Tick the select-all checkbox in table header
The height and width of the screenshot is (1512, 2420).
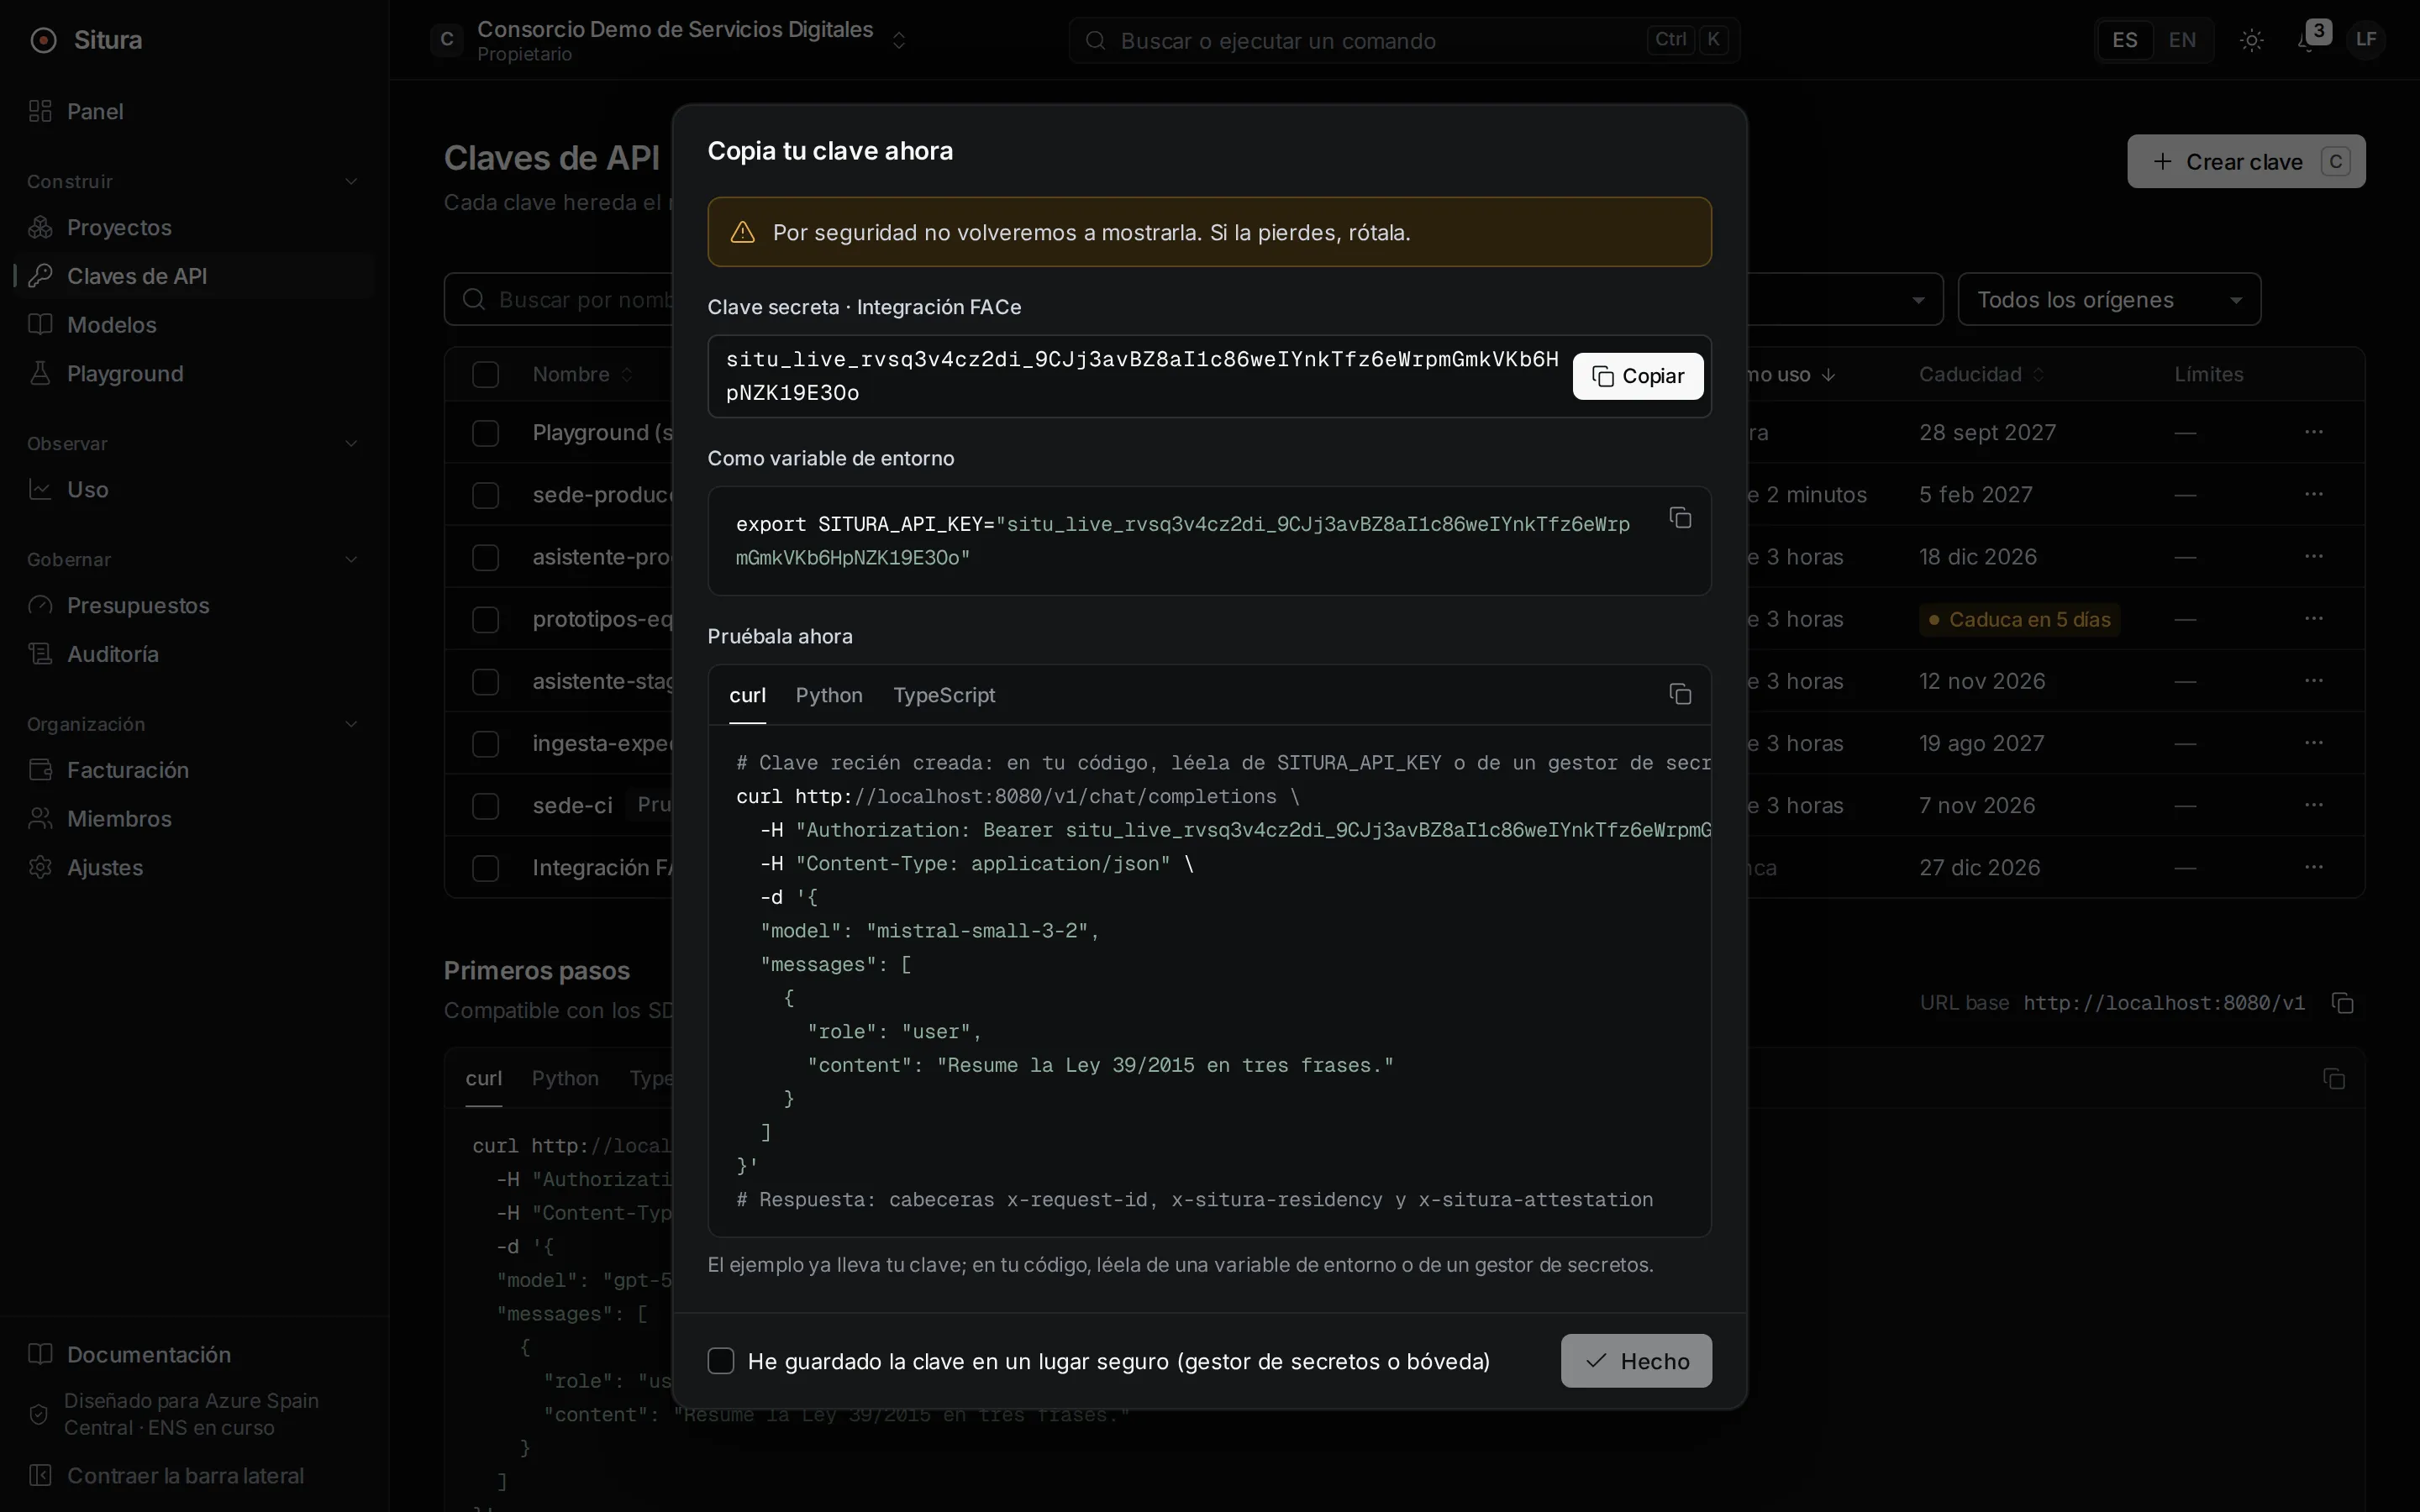pos(485,374)
